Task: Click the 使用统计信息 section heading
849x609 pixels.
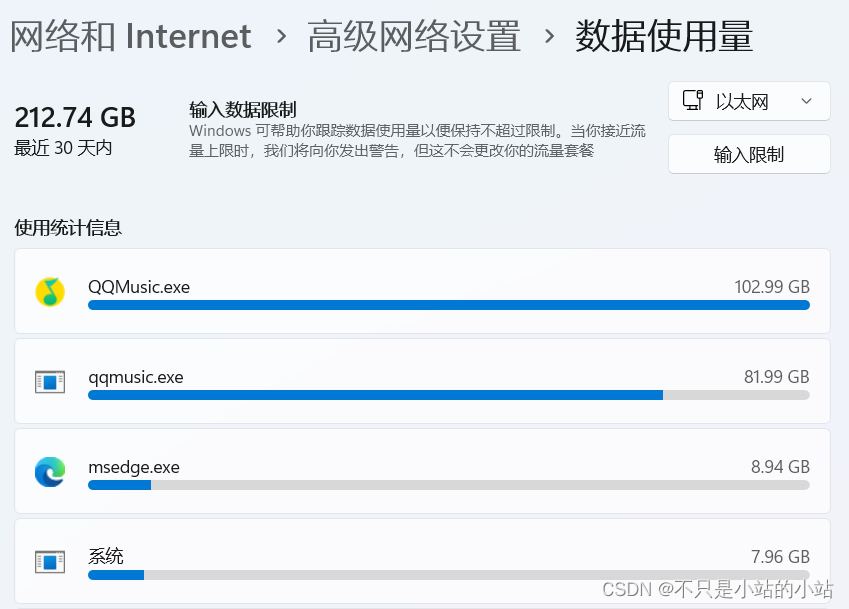Action: [67, 228]
